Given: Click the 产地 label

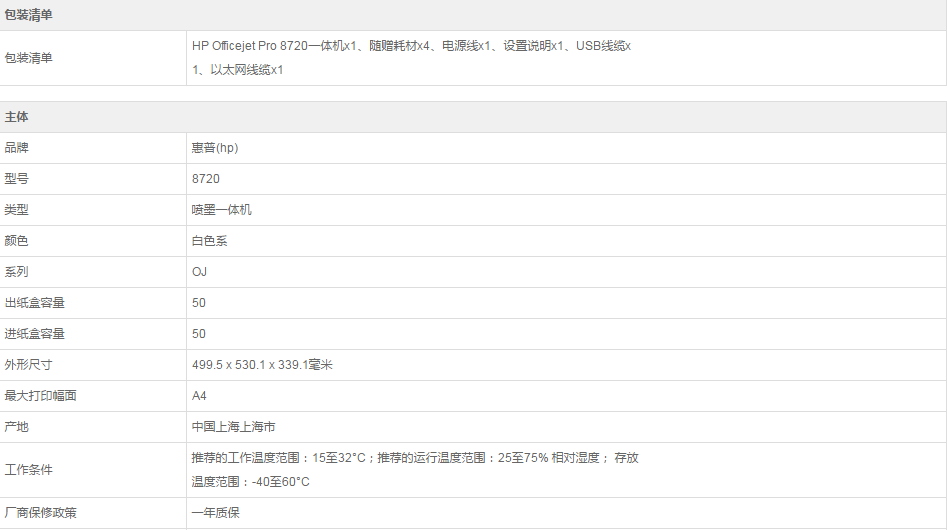Looking at the screenshot, I should coord(16,427).
